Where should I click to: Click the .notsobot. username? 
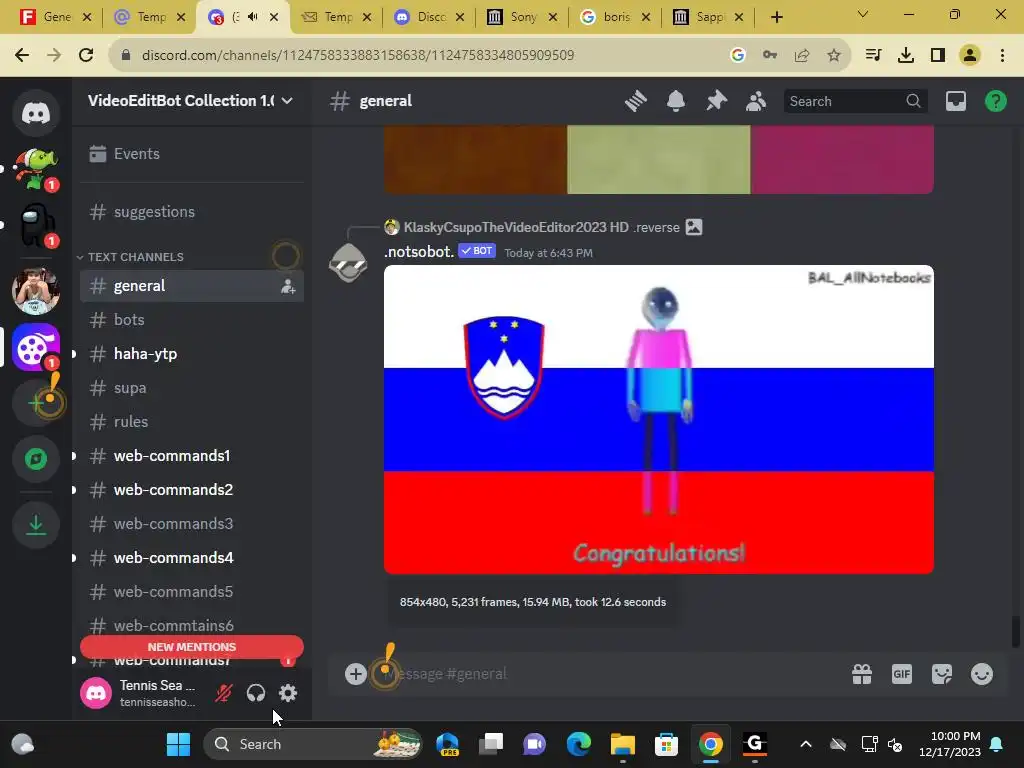pos(419,251)
